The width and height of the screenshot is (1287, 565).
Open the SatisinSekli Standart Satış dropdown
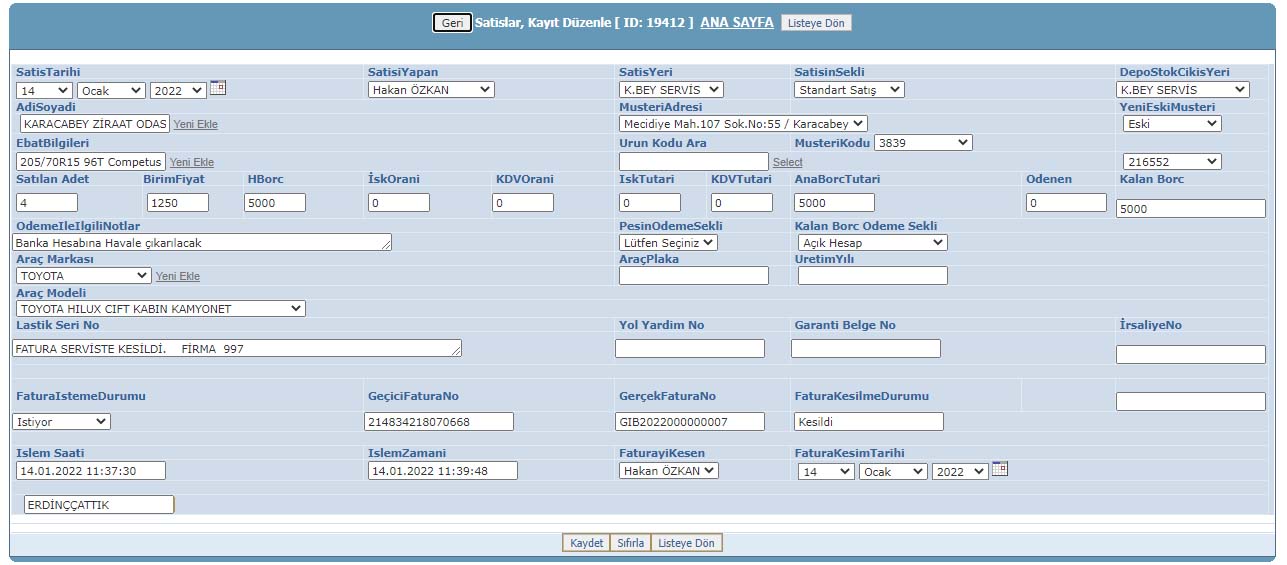point(849,90)
